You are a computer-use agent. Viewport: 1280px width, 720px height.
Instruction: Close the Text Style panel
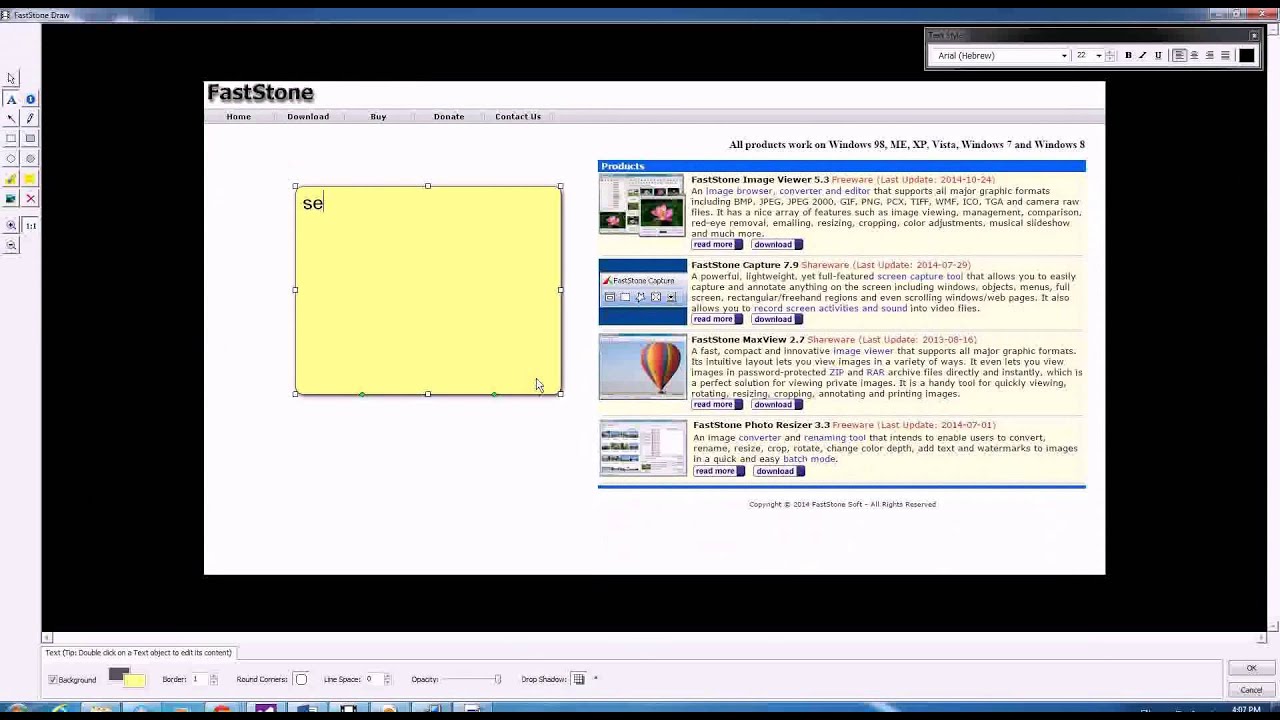coord(1254,36)
